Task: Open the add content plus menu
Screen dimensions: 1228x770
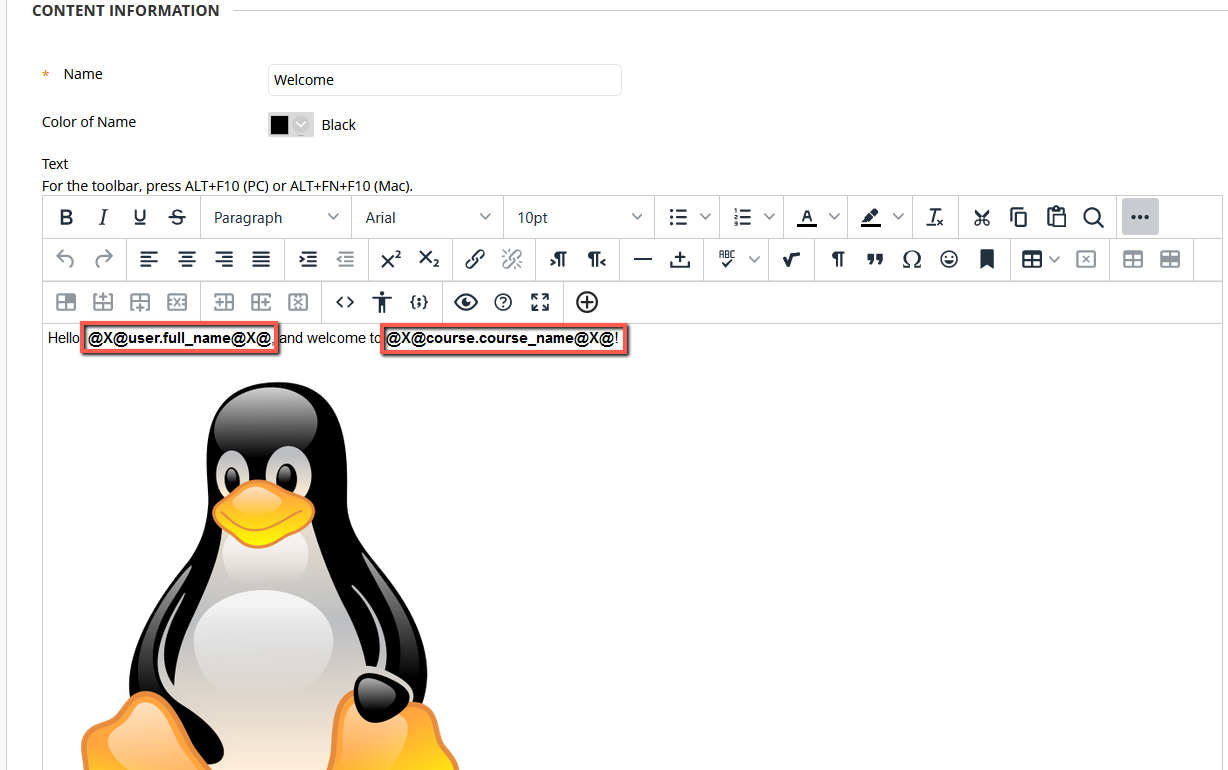Action: click(x=587, y=301)
